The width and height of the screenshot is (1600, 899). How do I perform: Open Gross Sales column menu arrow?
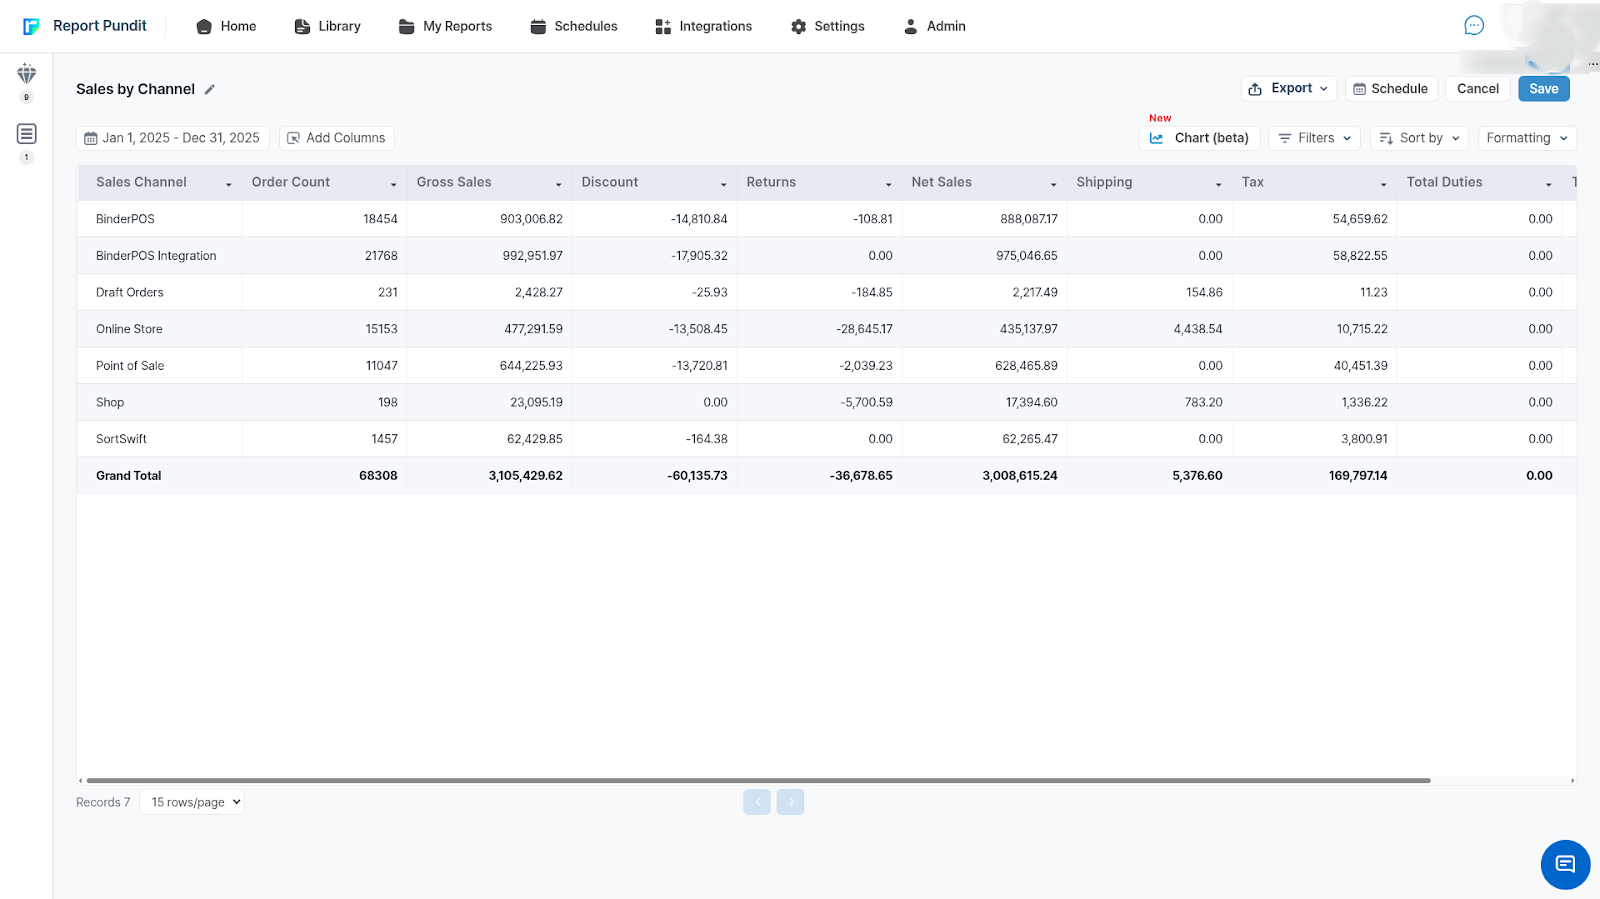coord(558,184)
